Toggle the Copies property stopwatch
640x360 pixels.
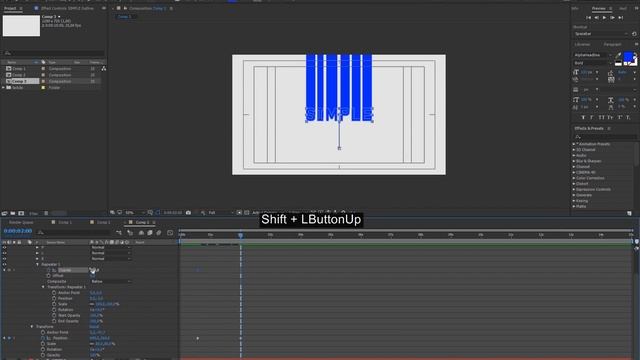(x=49, y=270)
